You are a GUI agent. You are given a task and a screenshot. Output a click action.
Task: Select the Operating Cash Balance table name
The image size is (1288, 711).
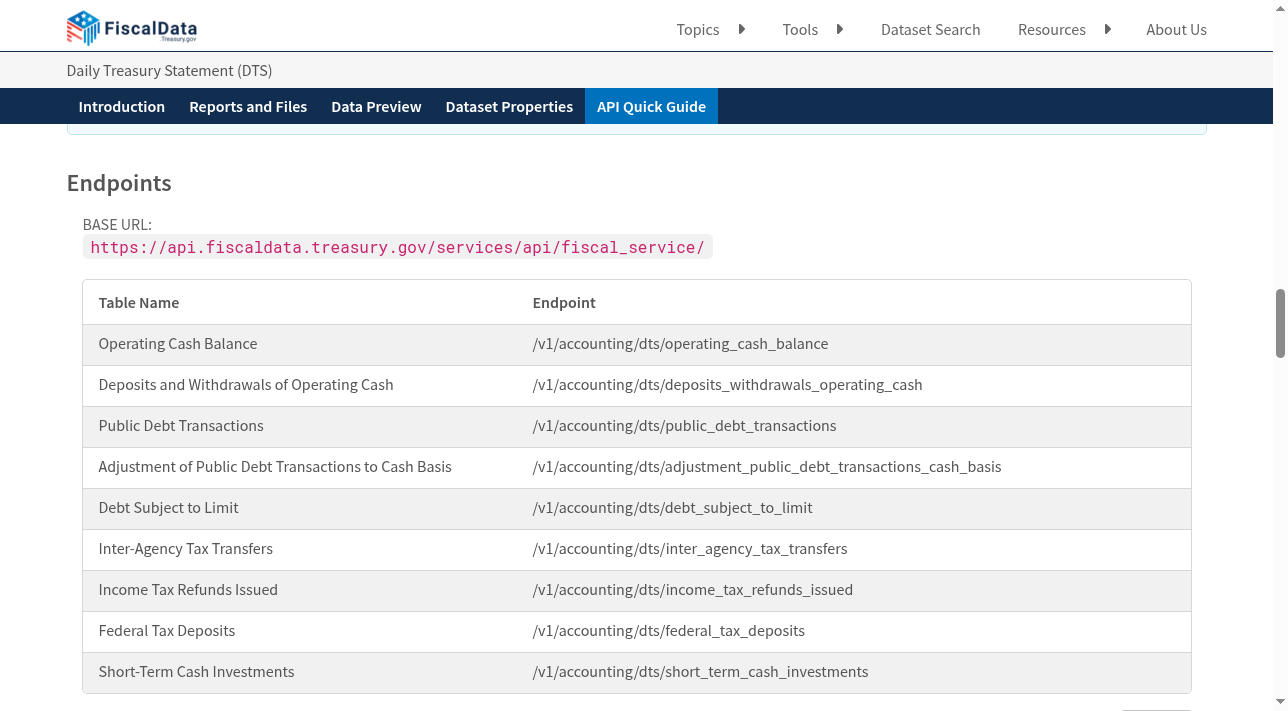[x=178, y=343]
